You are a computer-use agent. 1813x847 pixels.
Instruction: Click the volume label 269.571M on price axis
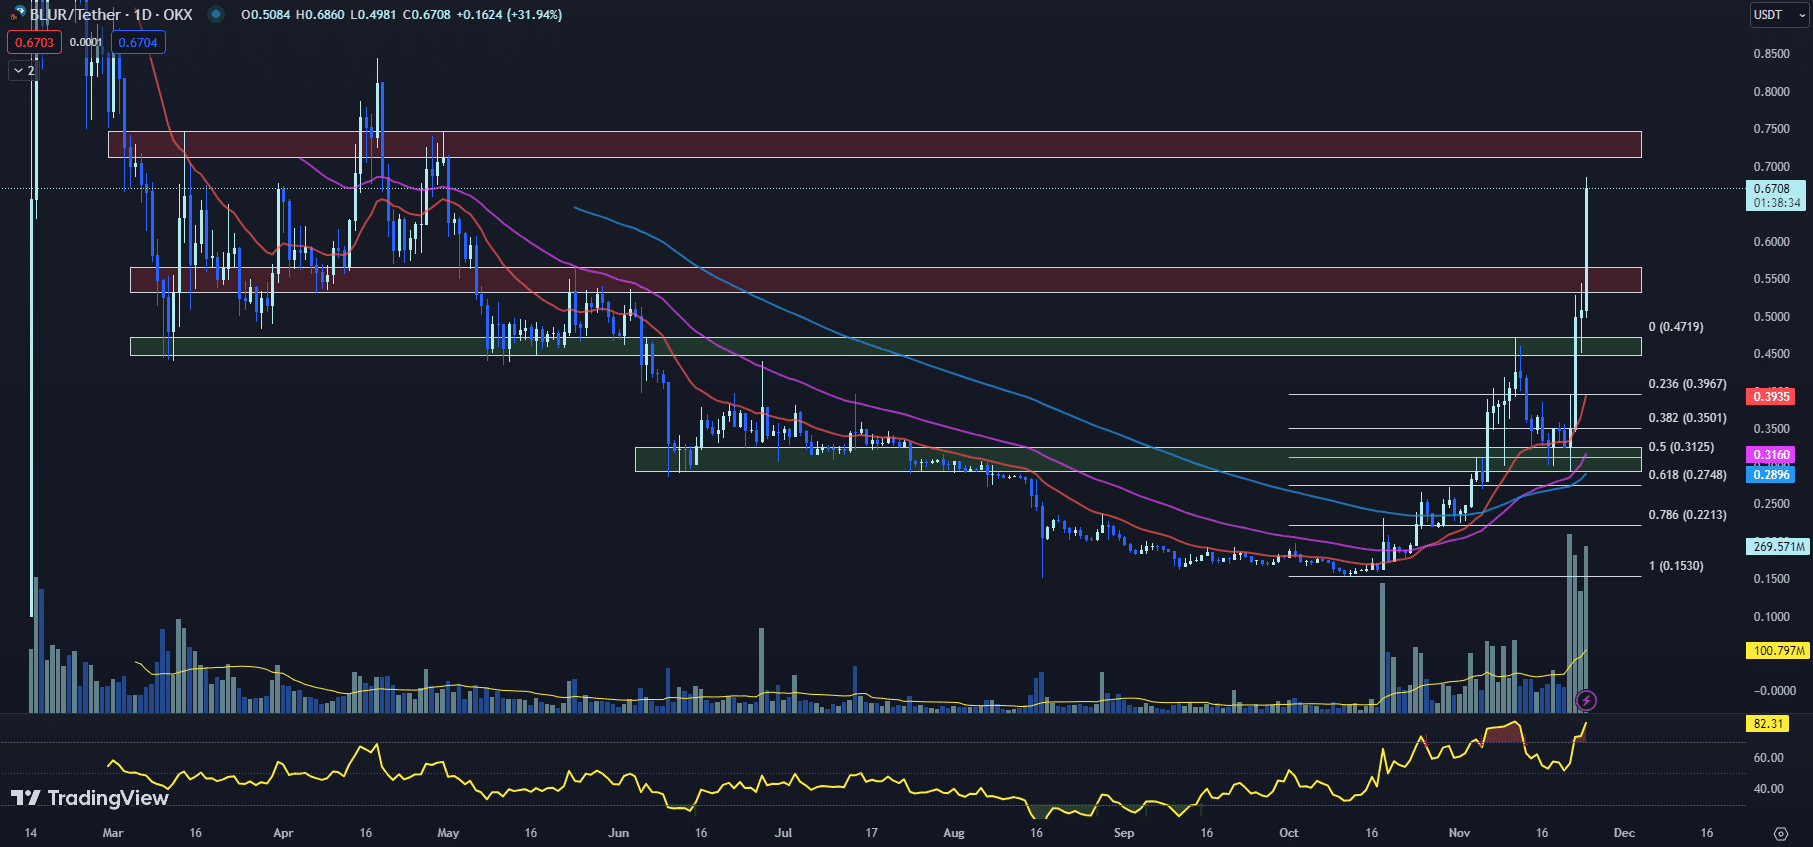pos(1778,547)
